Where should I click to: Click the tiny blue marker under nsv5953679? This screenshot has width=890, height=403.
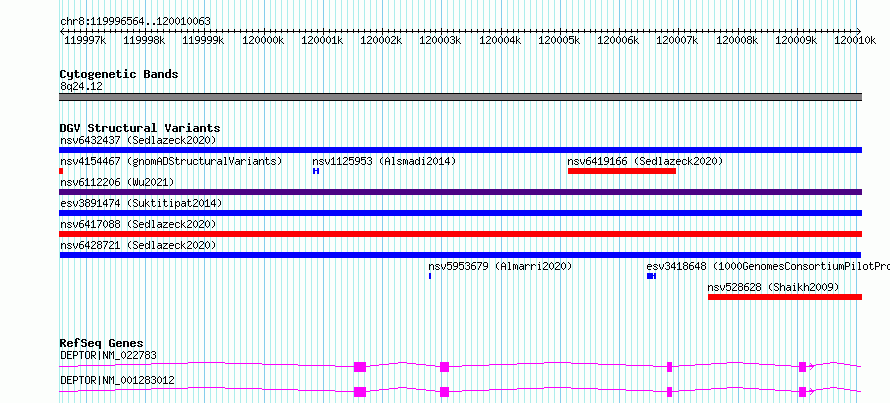[x=430, y=276]
